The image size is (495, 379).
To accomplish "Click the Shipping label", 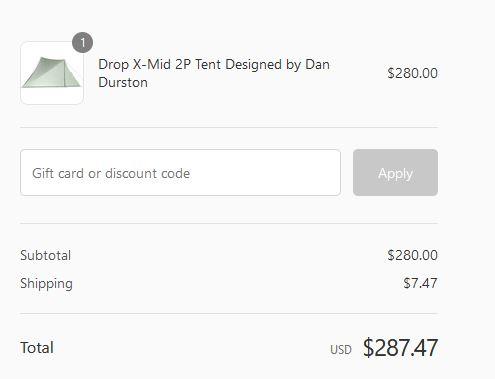I will point(46,284).
